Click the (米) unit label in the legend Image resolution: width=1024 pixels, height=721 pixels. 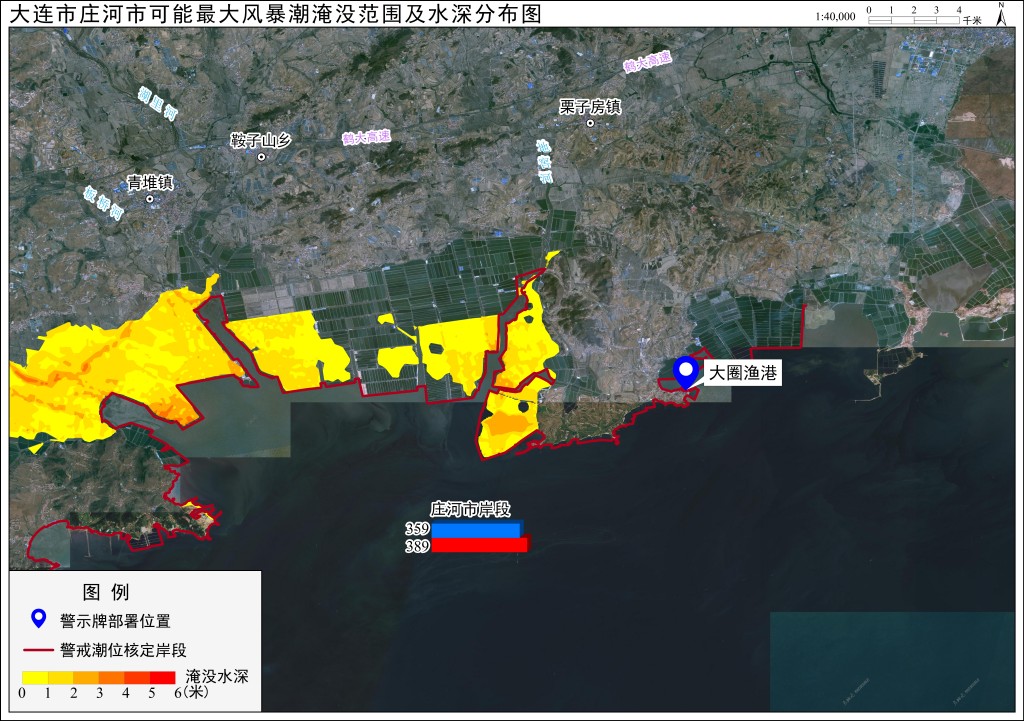coord(197,693)
